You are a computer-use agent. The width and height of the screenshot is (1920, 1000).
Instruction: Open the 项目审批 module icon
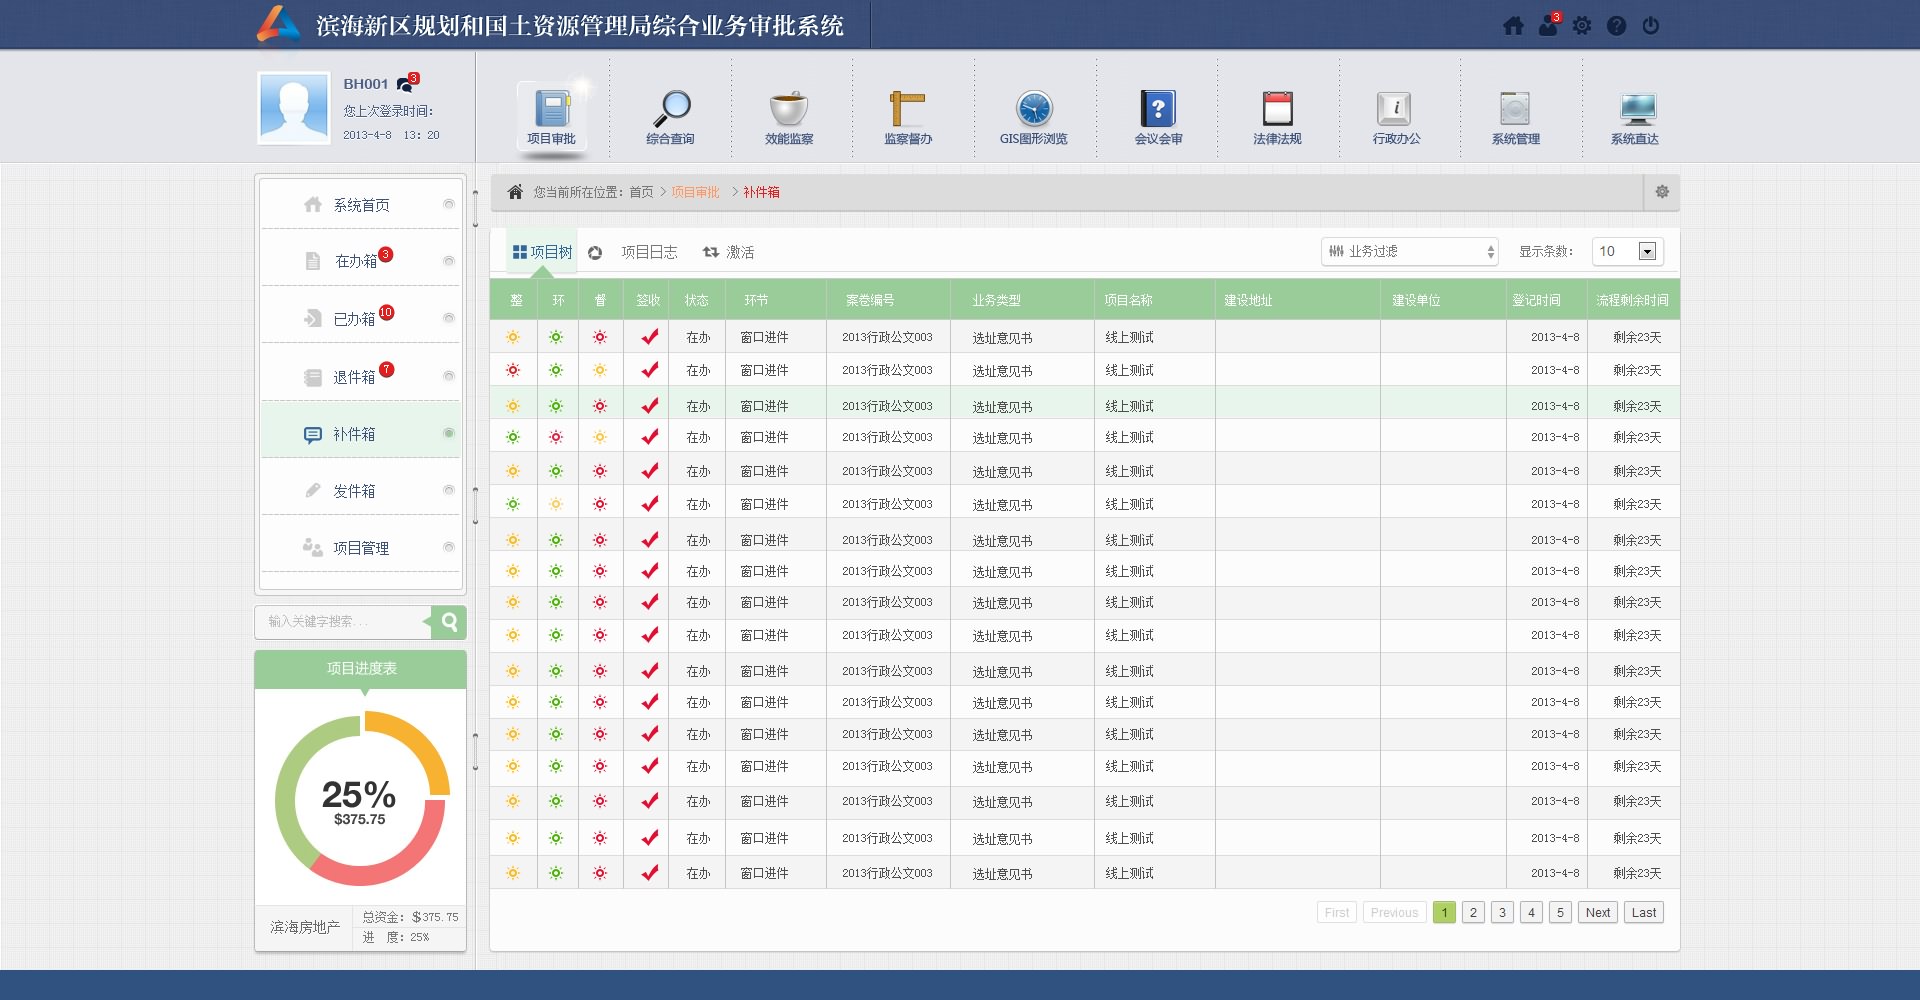pyautogui.click(x=552, y=118)
